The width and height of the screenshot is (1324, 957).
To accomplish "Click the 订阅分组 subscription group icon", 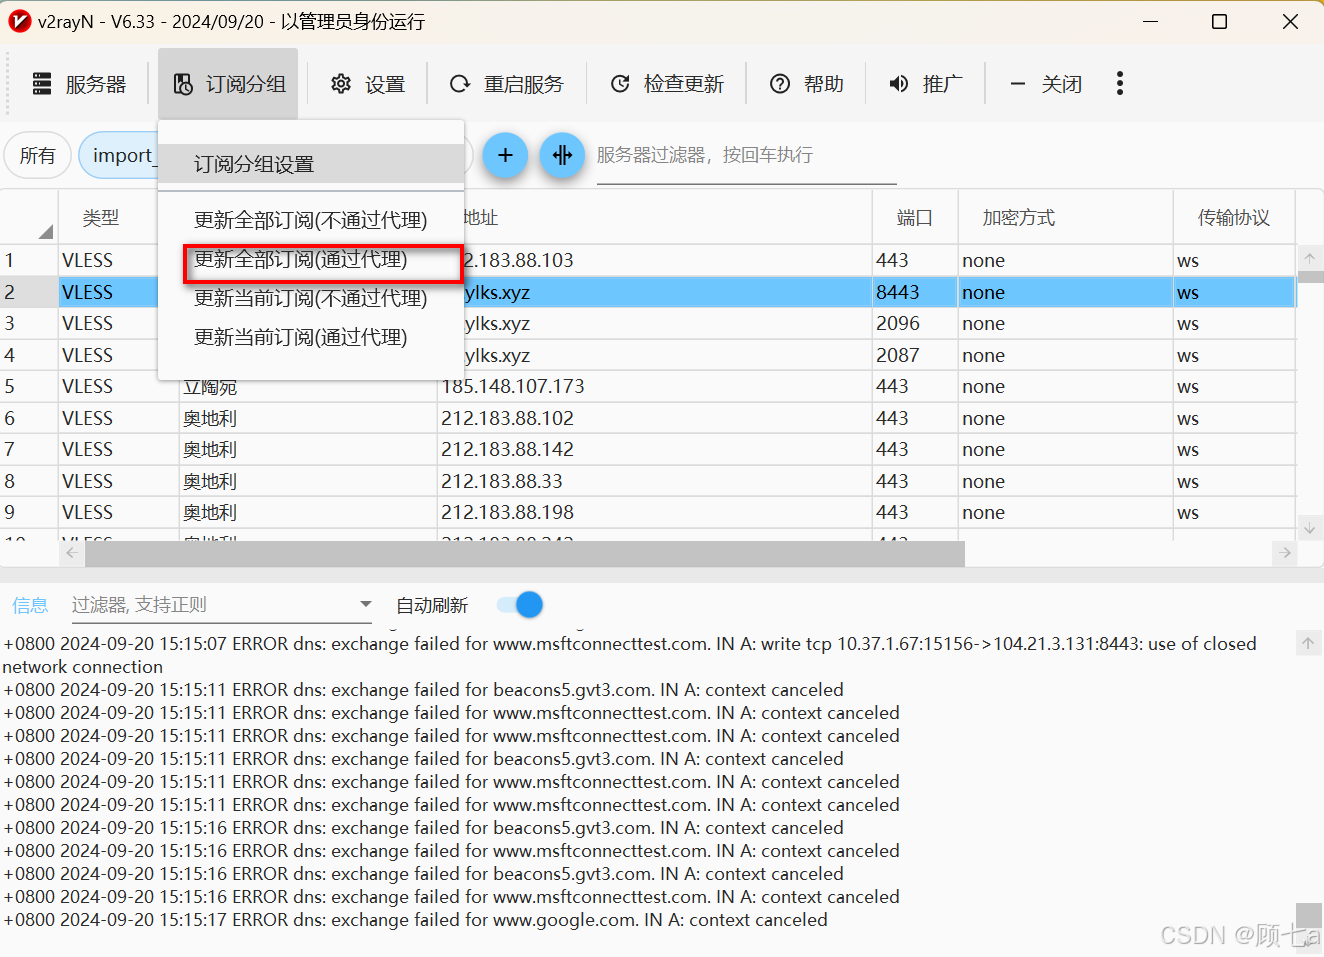I will tap(183, 84).
